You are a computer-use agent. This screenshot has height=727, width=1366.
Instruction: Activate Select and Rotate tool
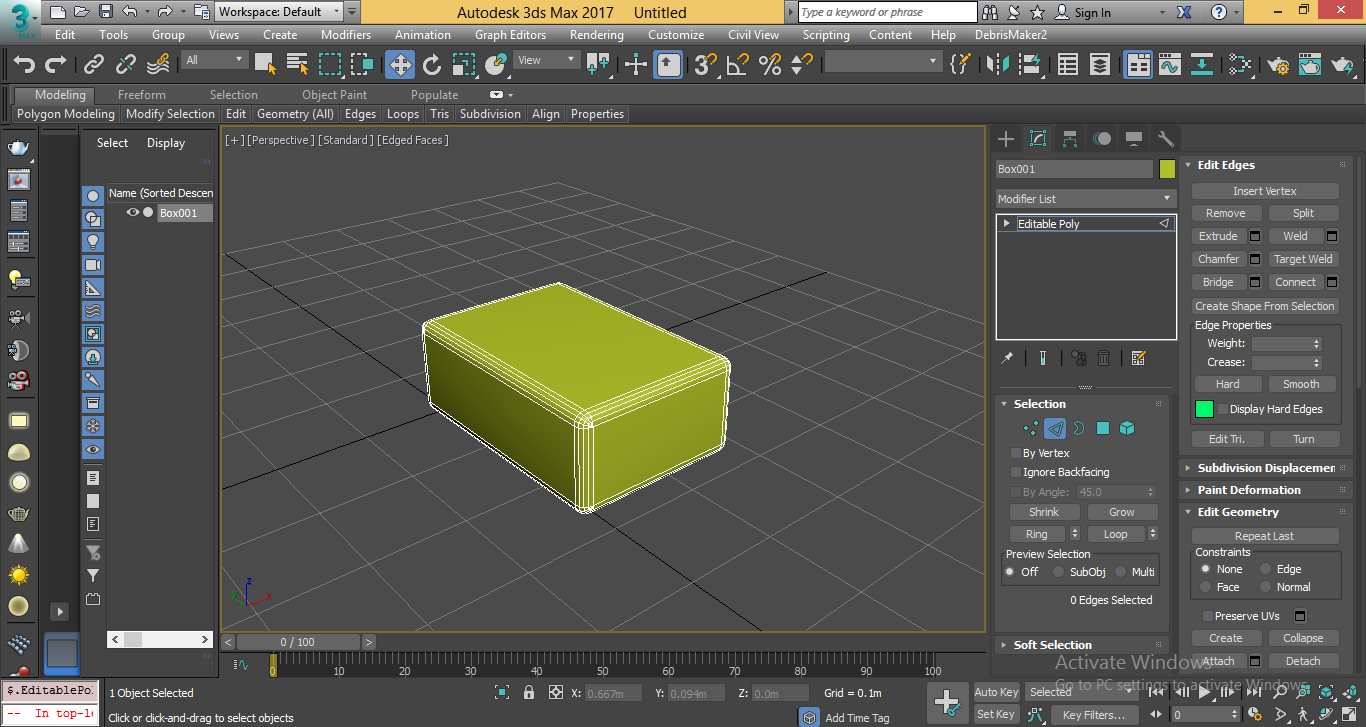pos(432,65)
